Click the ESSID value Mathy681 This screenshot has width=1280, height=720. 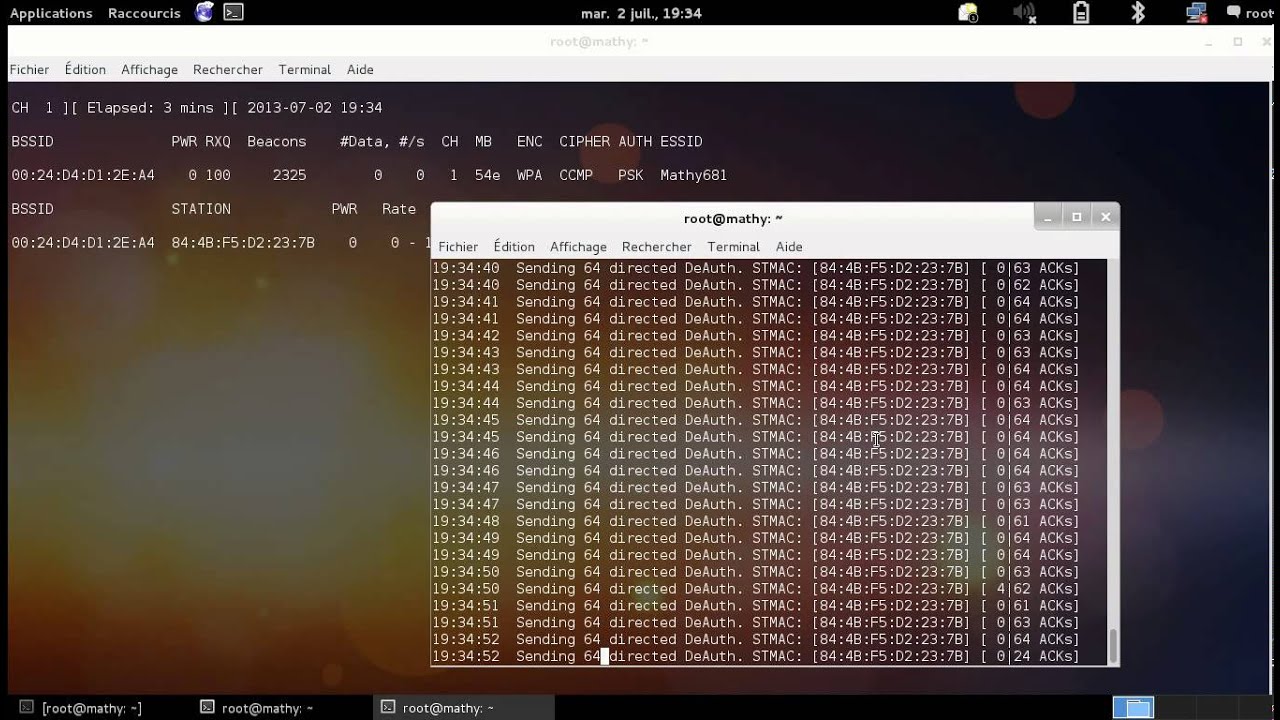(693, 175)
